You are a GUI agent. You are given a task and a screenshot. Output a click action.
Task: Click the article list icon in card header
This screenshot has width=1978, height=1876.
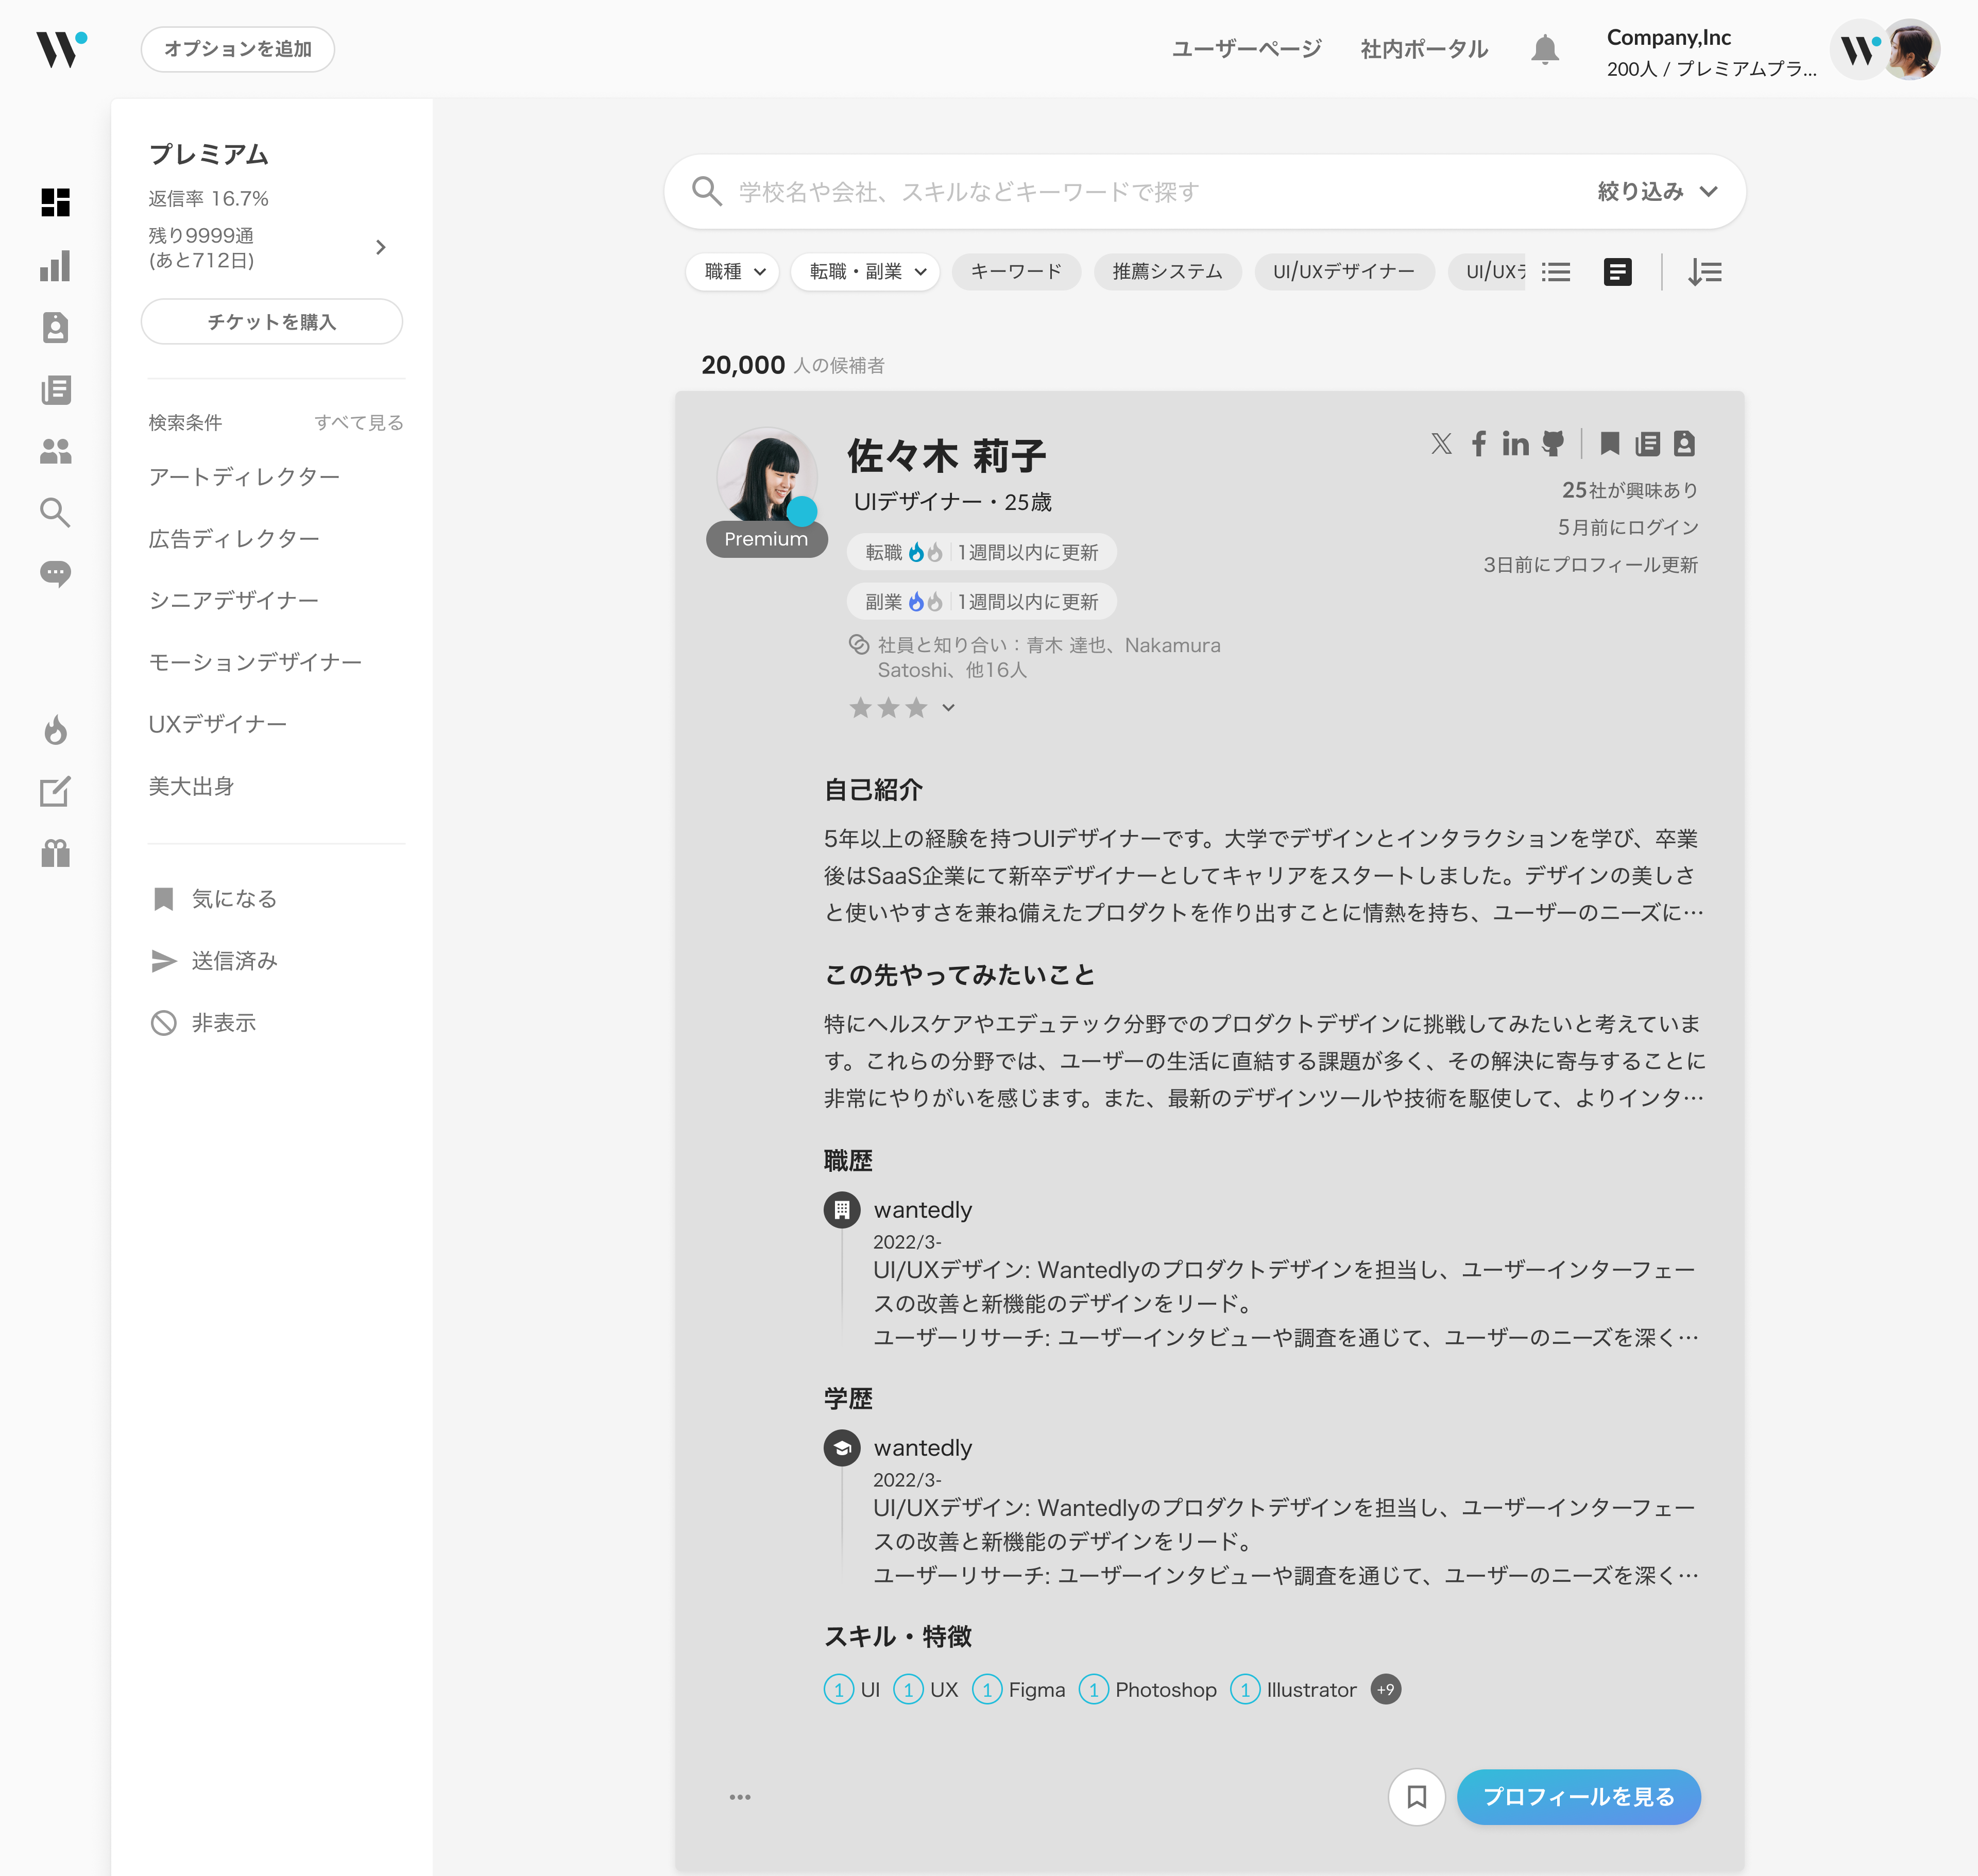pyautogui.click(x=1647, y=443)
